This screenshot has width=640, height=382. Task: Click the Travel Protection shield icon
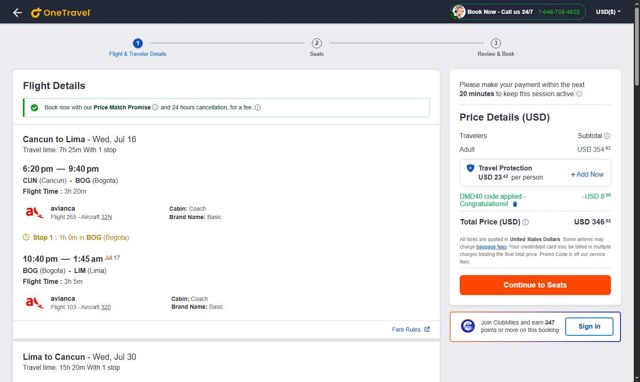pyautogui.click(x=470, y=168)
